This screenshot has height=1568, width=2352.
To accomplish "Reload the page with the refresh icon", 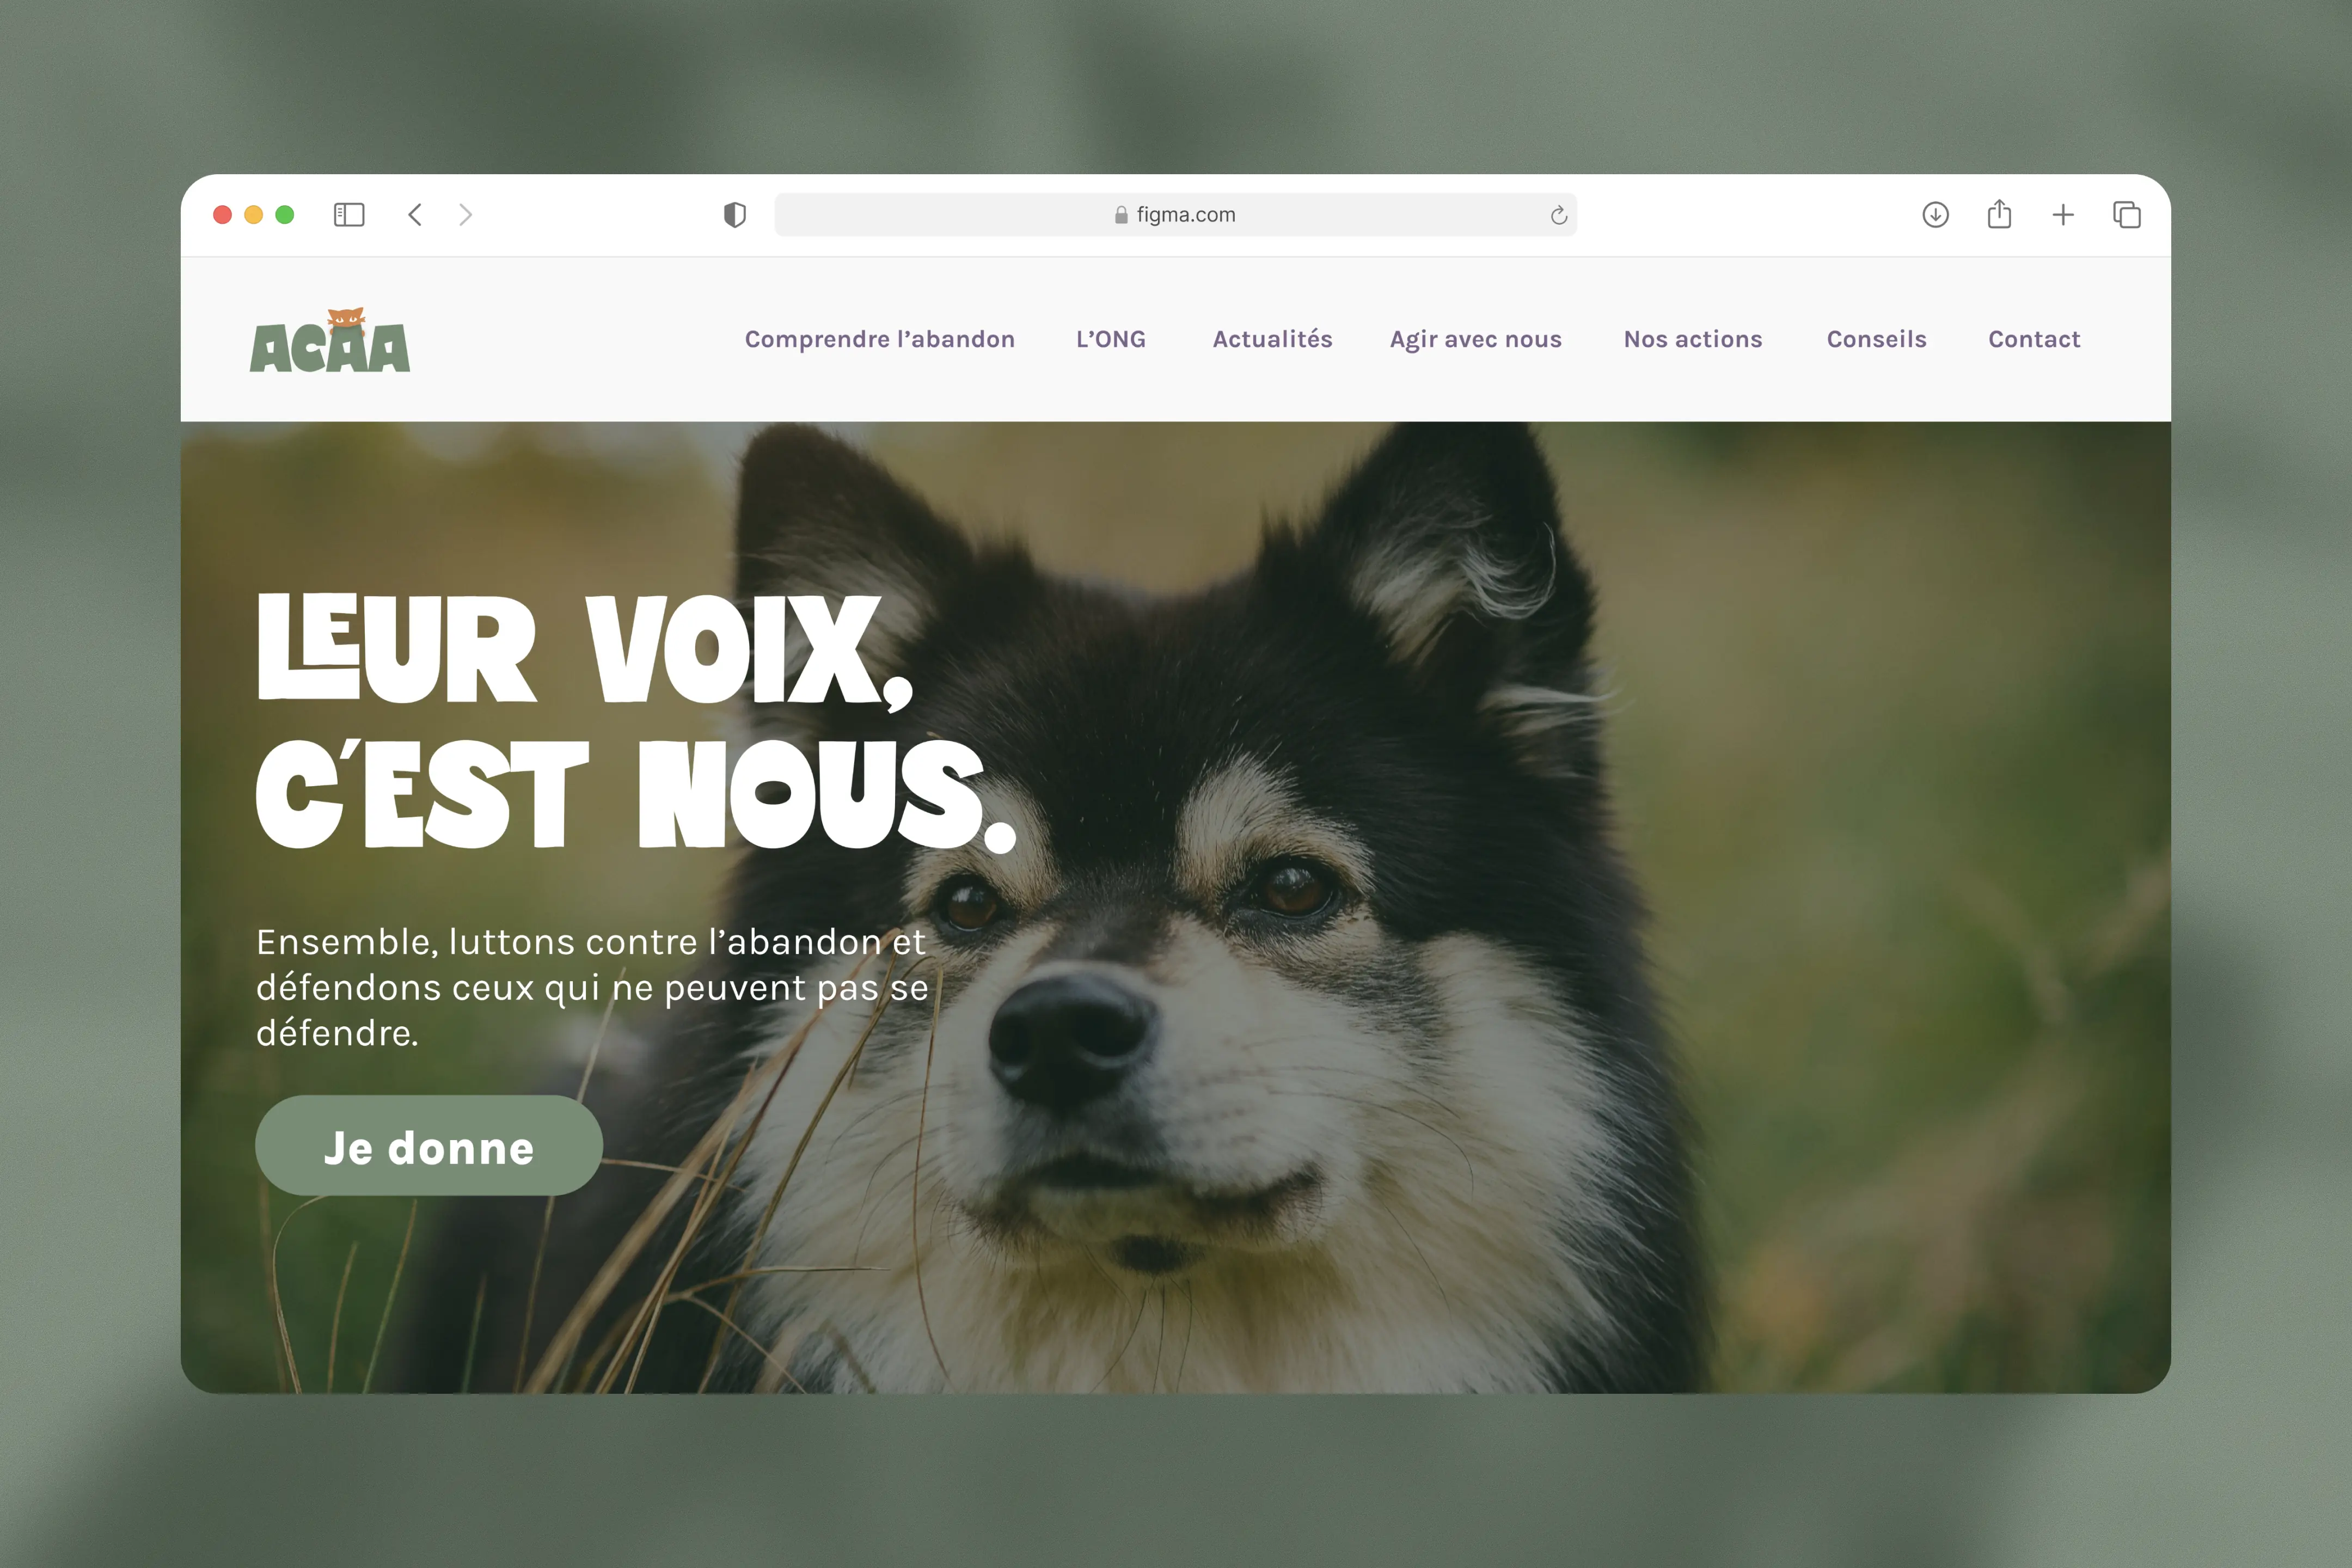I will 1558,215.
